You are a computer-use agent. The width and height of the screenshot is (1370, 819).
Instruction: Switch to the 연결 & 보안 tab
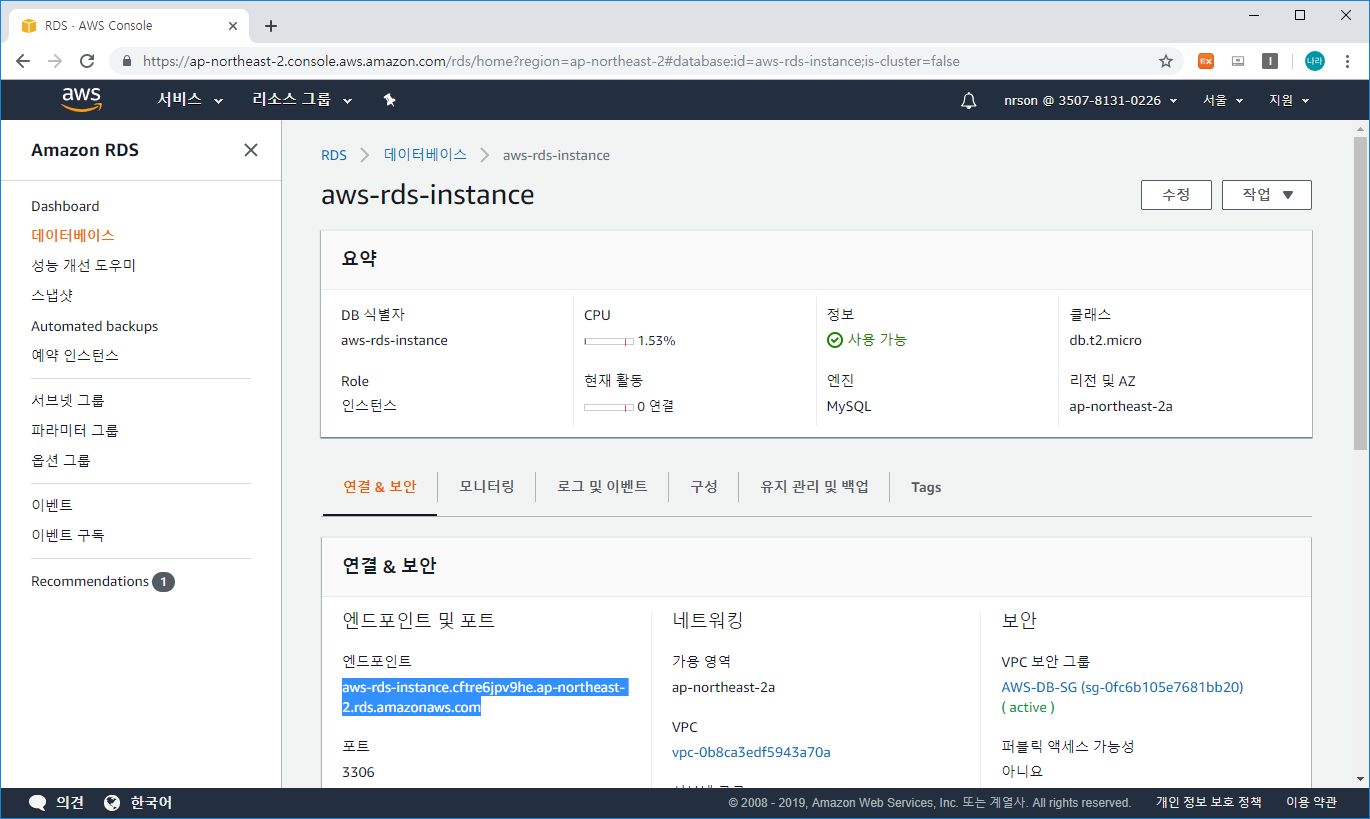pyautogui.click(x=380, y=487)
